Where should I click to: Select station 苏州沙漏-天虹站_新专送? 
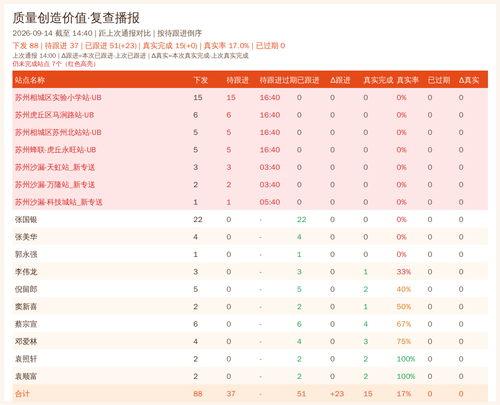click(55, 167)
